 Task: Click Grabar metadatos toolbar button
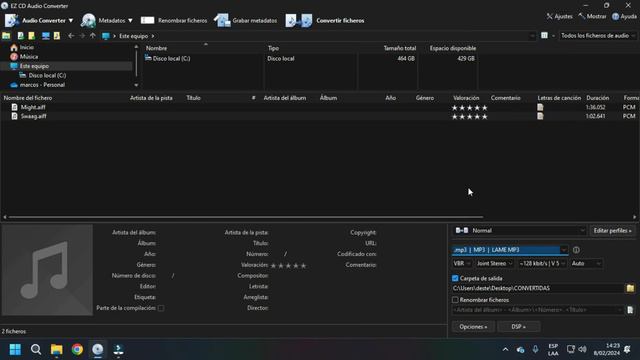246,20
